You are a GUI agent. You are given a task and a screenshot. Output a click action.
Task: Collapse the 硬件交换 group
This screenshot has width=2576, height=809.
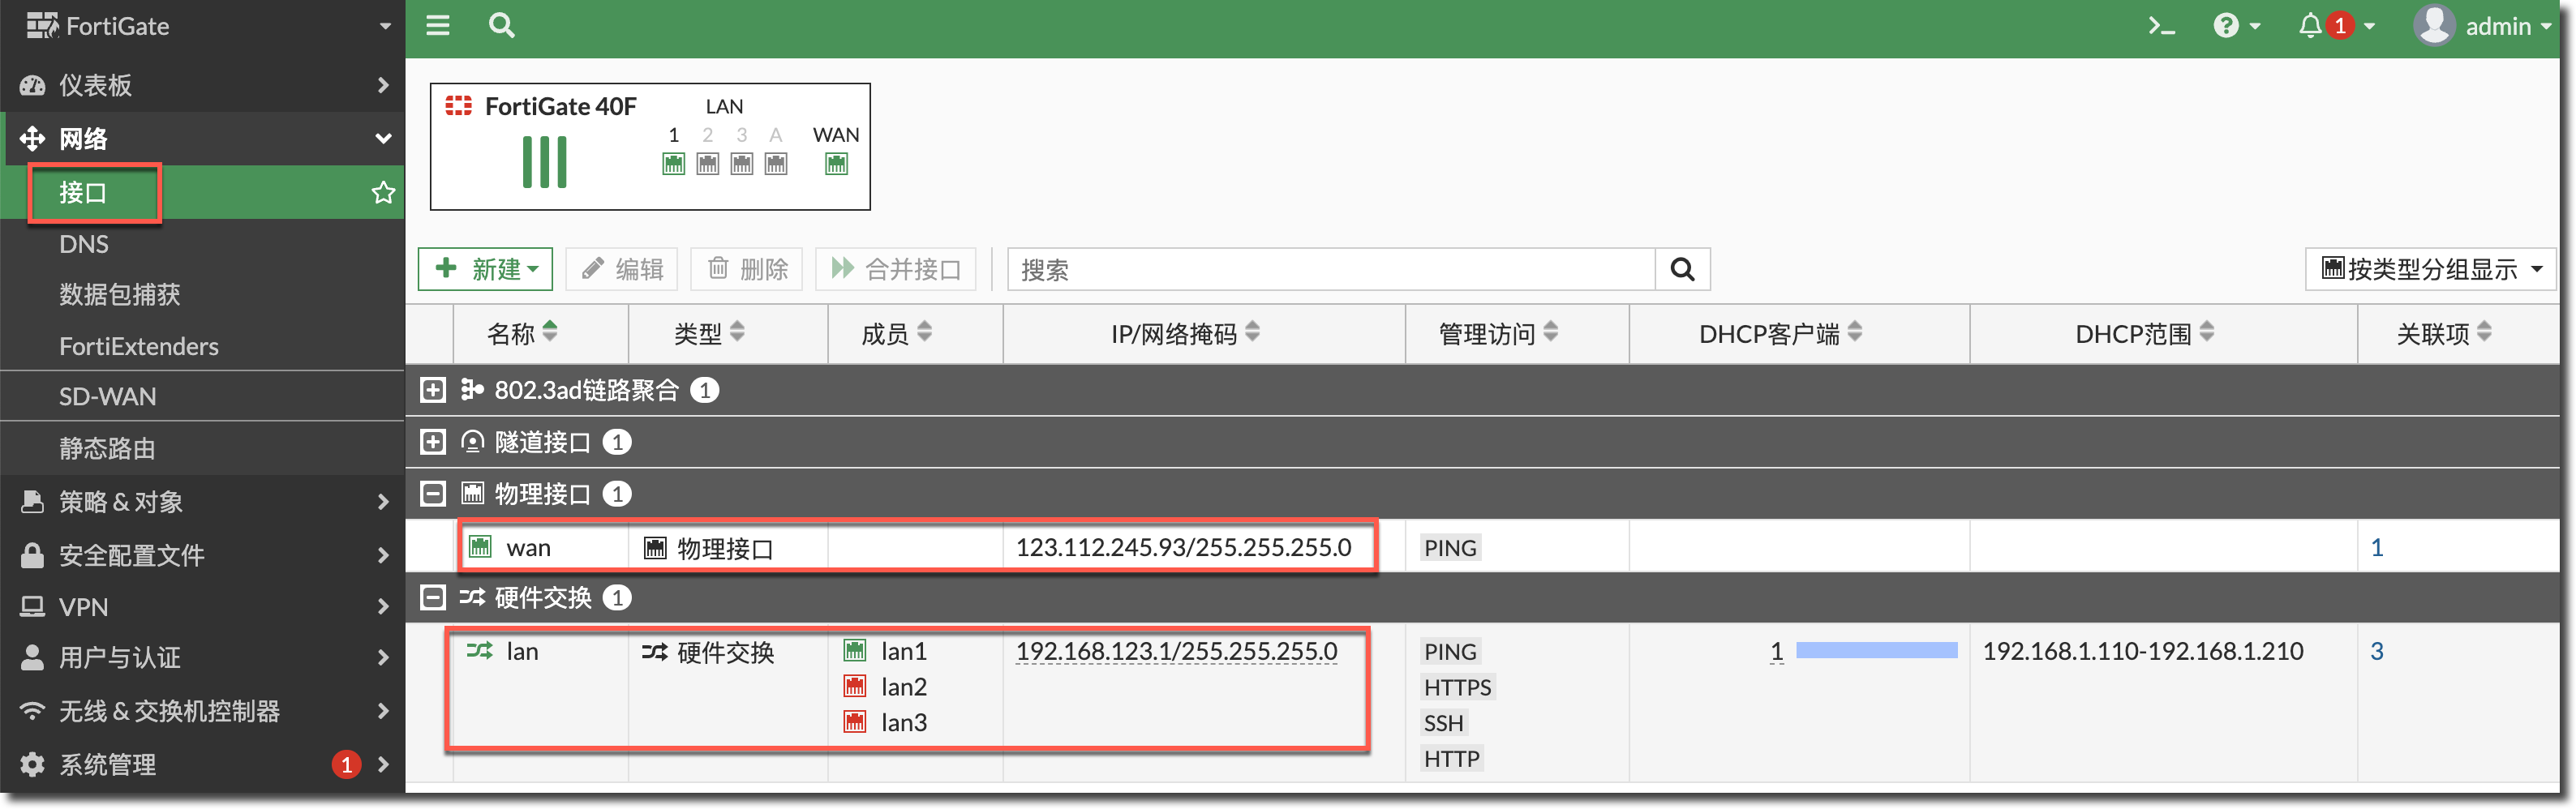click(x=433, y=598)
